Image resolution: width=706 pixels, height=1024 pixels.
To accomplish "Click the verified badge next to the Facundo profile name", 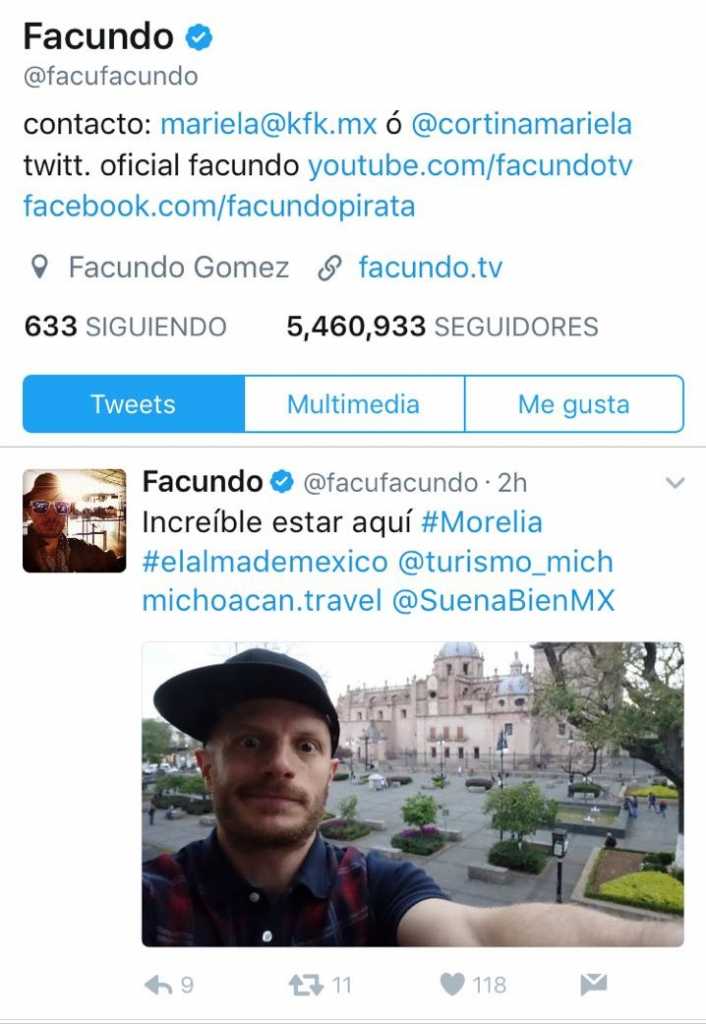I will (x=199, y=37).
